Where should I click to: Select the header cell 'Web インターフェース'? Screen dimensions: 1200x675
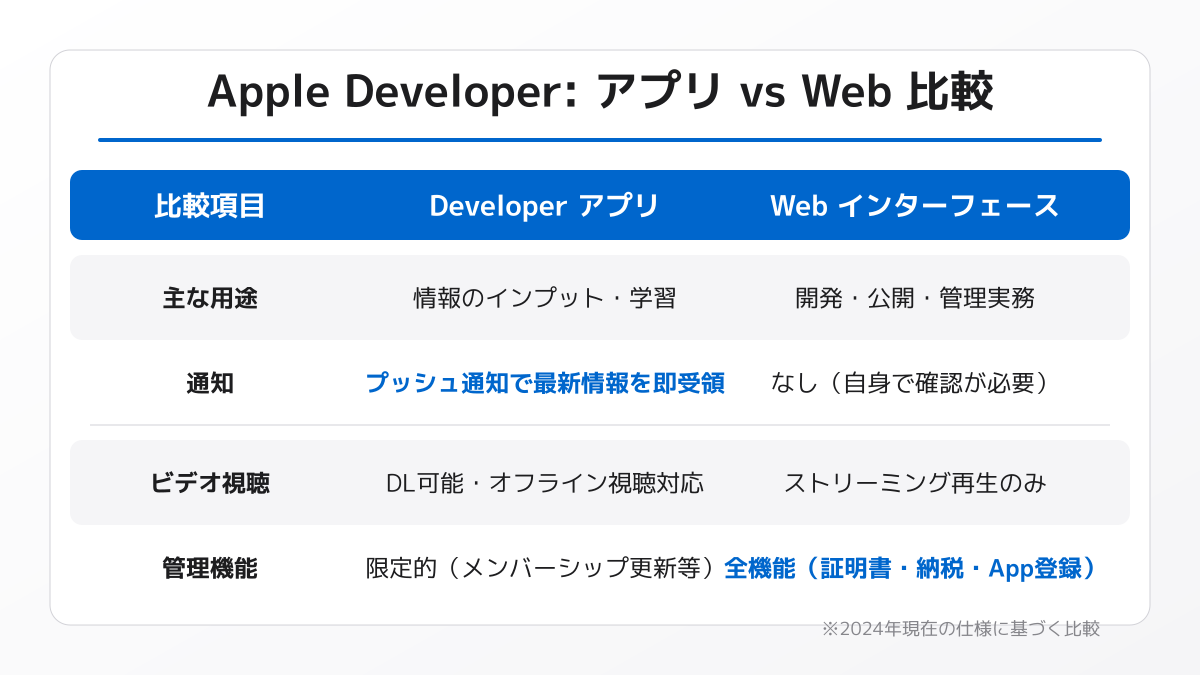(x=915, y=206)
